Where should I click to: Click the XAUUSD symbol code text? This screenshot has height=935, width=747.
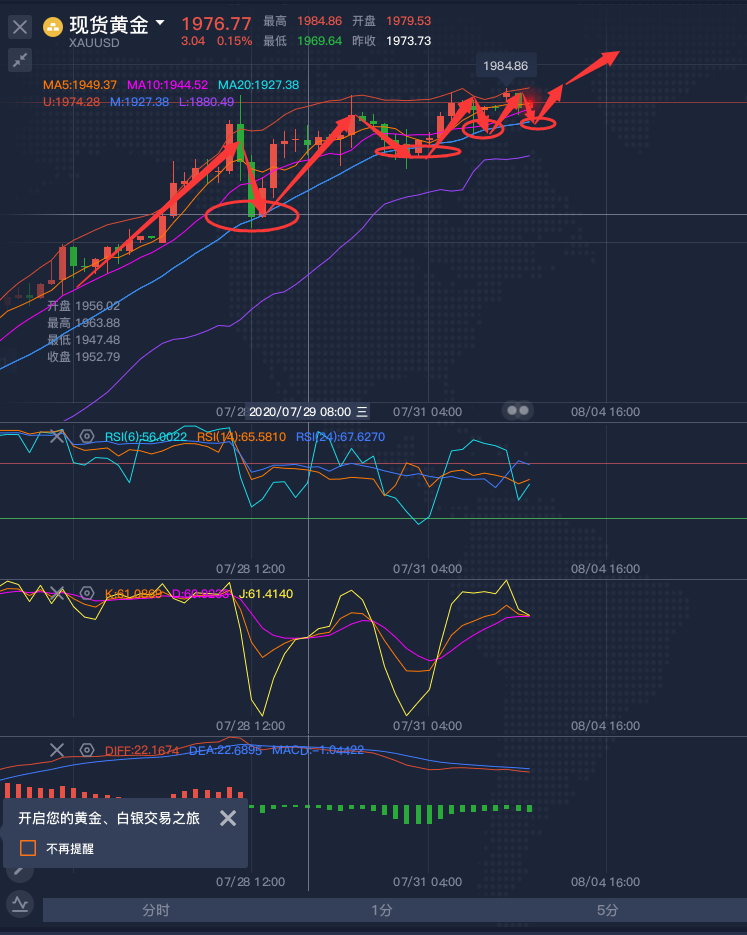(95, 43)
